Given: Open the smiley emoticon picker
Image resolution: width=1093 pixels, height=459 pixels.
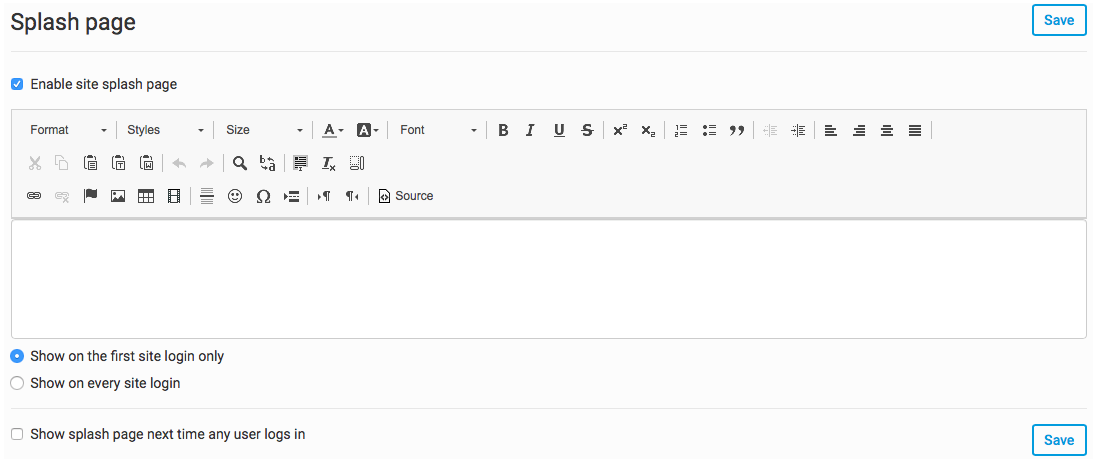Looking at the screenshot, I should tap(235, 196).
